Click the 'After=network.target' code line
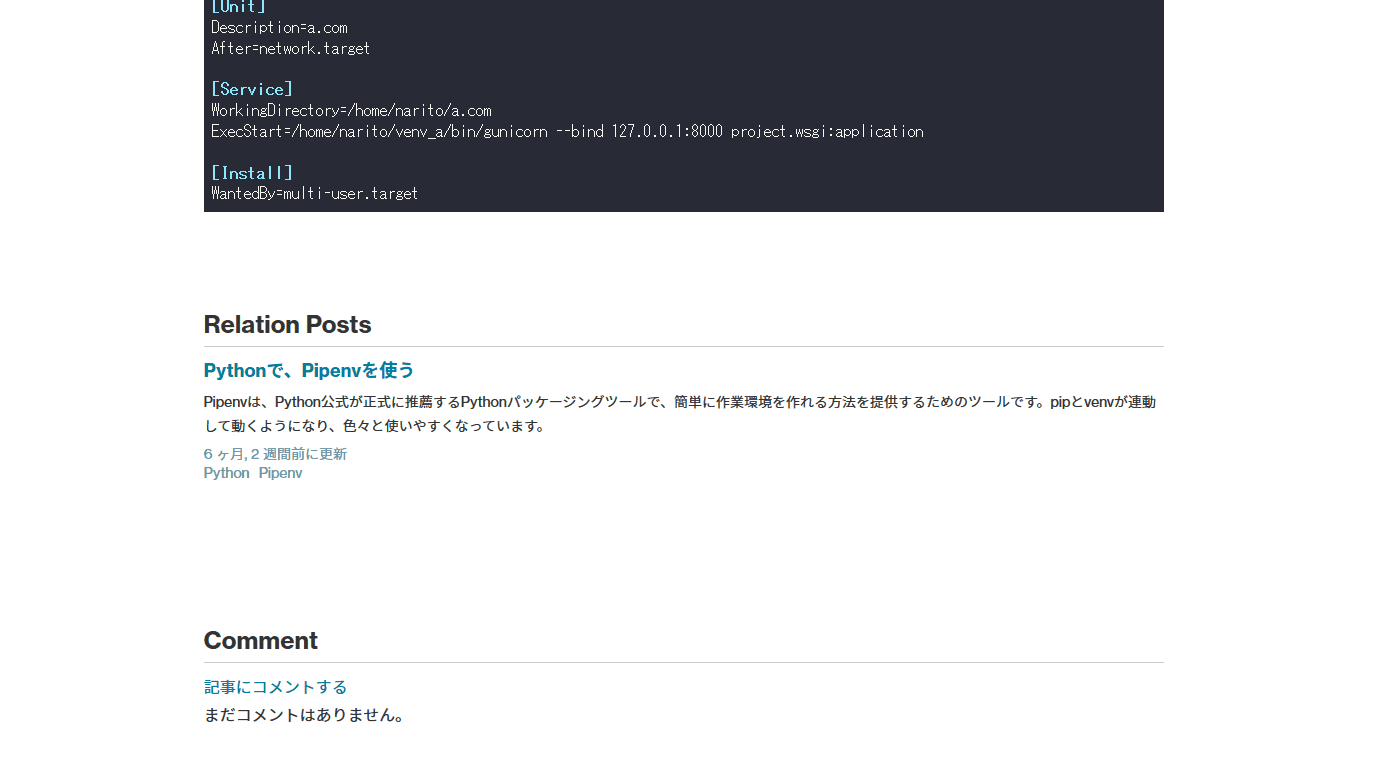1384x776 pixels. [291, 48]
